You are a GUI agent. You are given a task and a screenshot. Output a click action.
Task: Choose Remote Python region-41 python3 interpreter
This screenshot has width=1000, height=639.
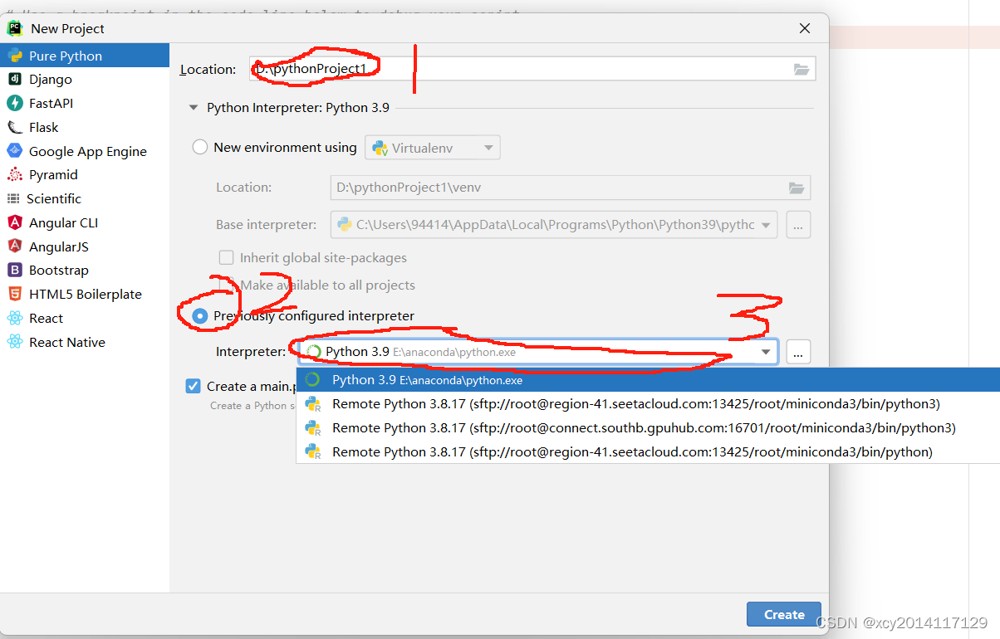[648, 404]
